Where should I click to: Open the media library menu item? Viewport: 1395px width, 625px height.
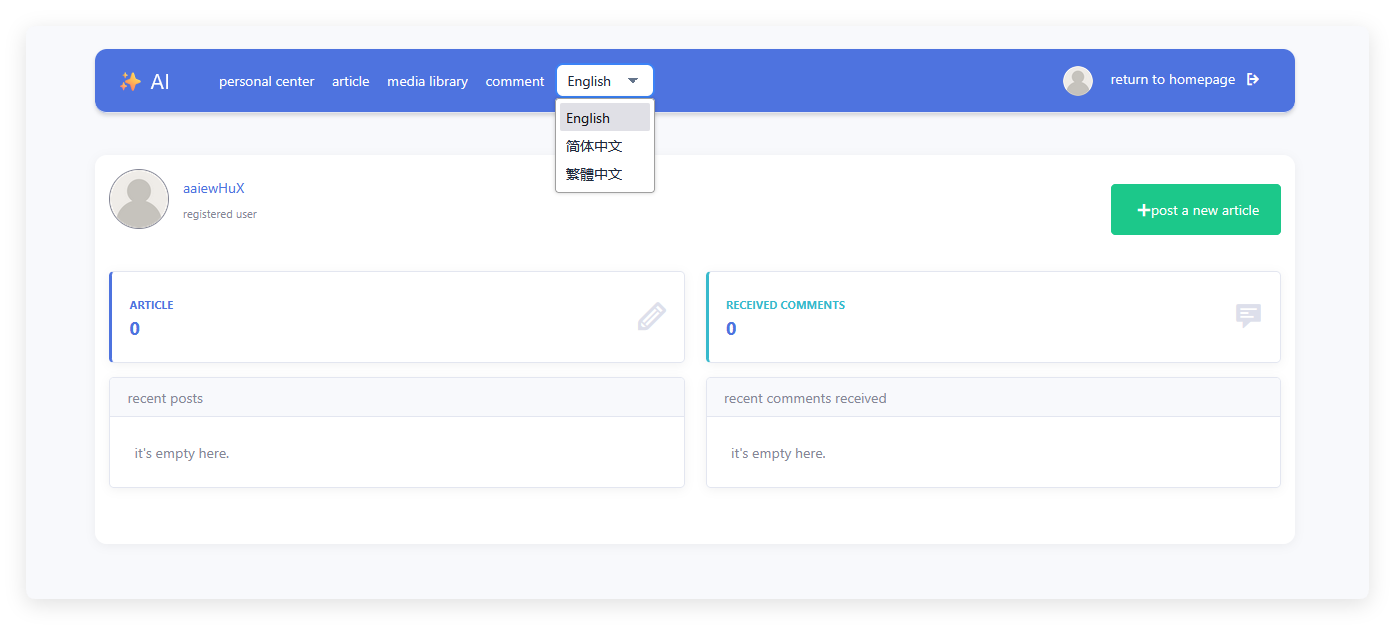pyautogui.click(x=428, y=81)
